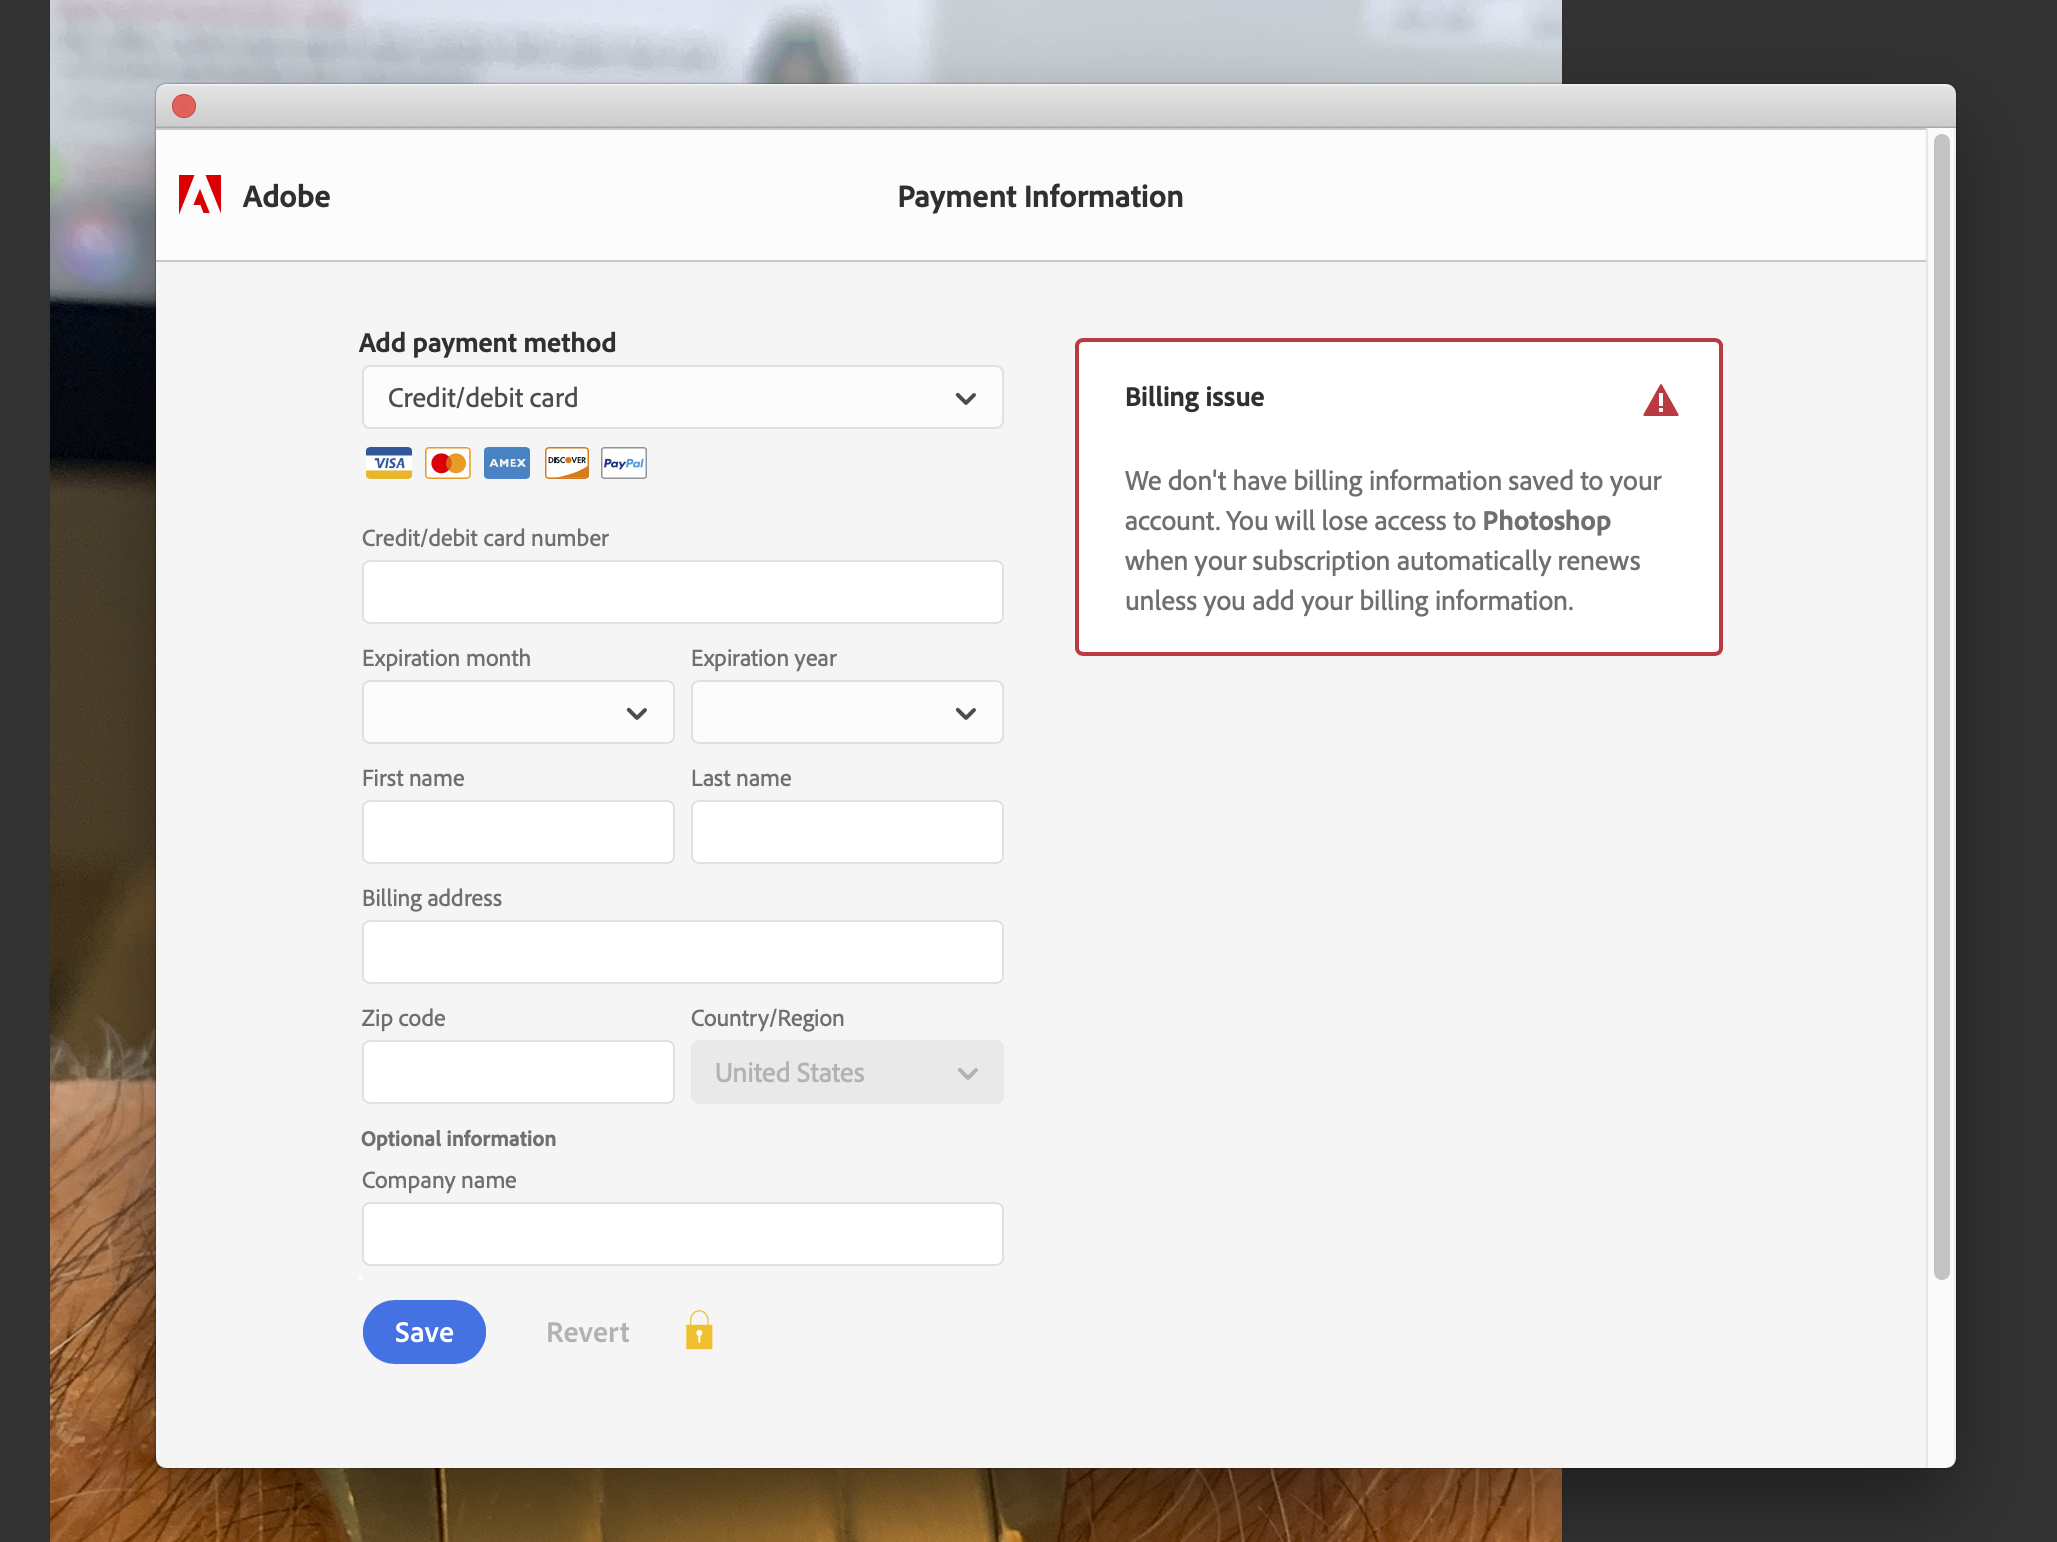The image size is (2057, 1542).
Task: Open the Country/Region selector
Action: [x=846, y=1072]
